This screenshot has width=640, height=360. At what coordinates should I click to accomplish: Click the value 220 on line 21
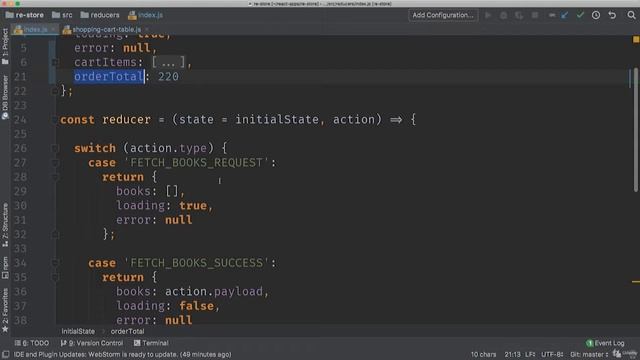click(x=169, y=77)
